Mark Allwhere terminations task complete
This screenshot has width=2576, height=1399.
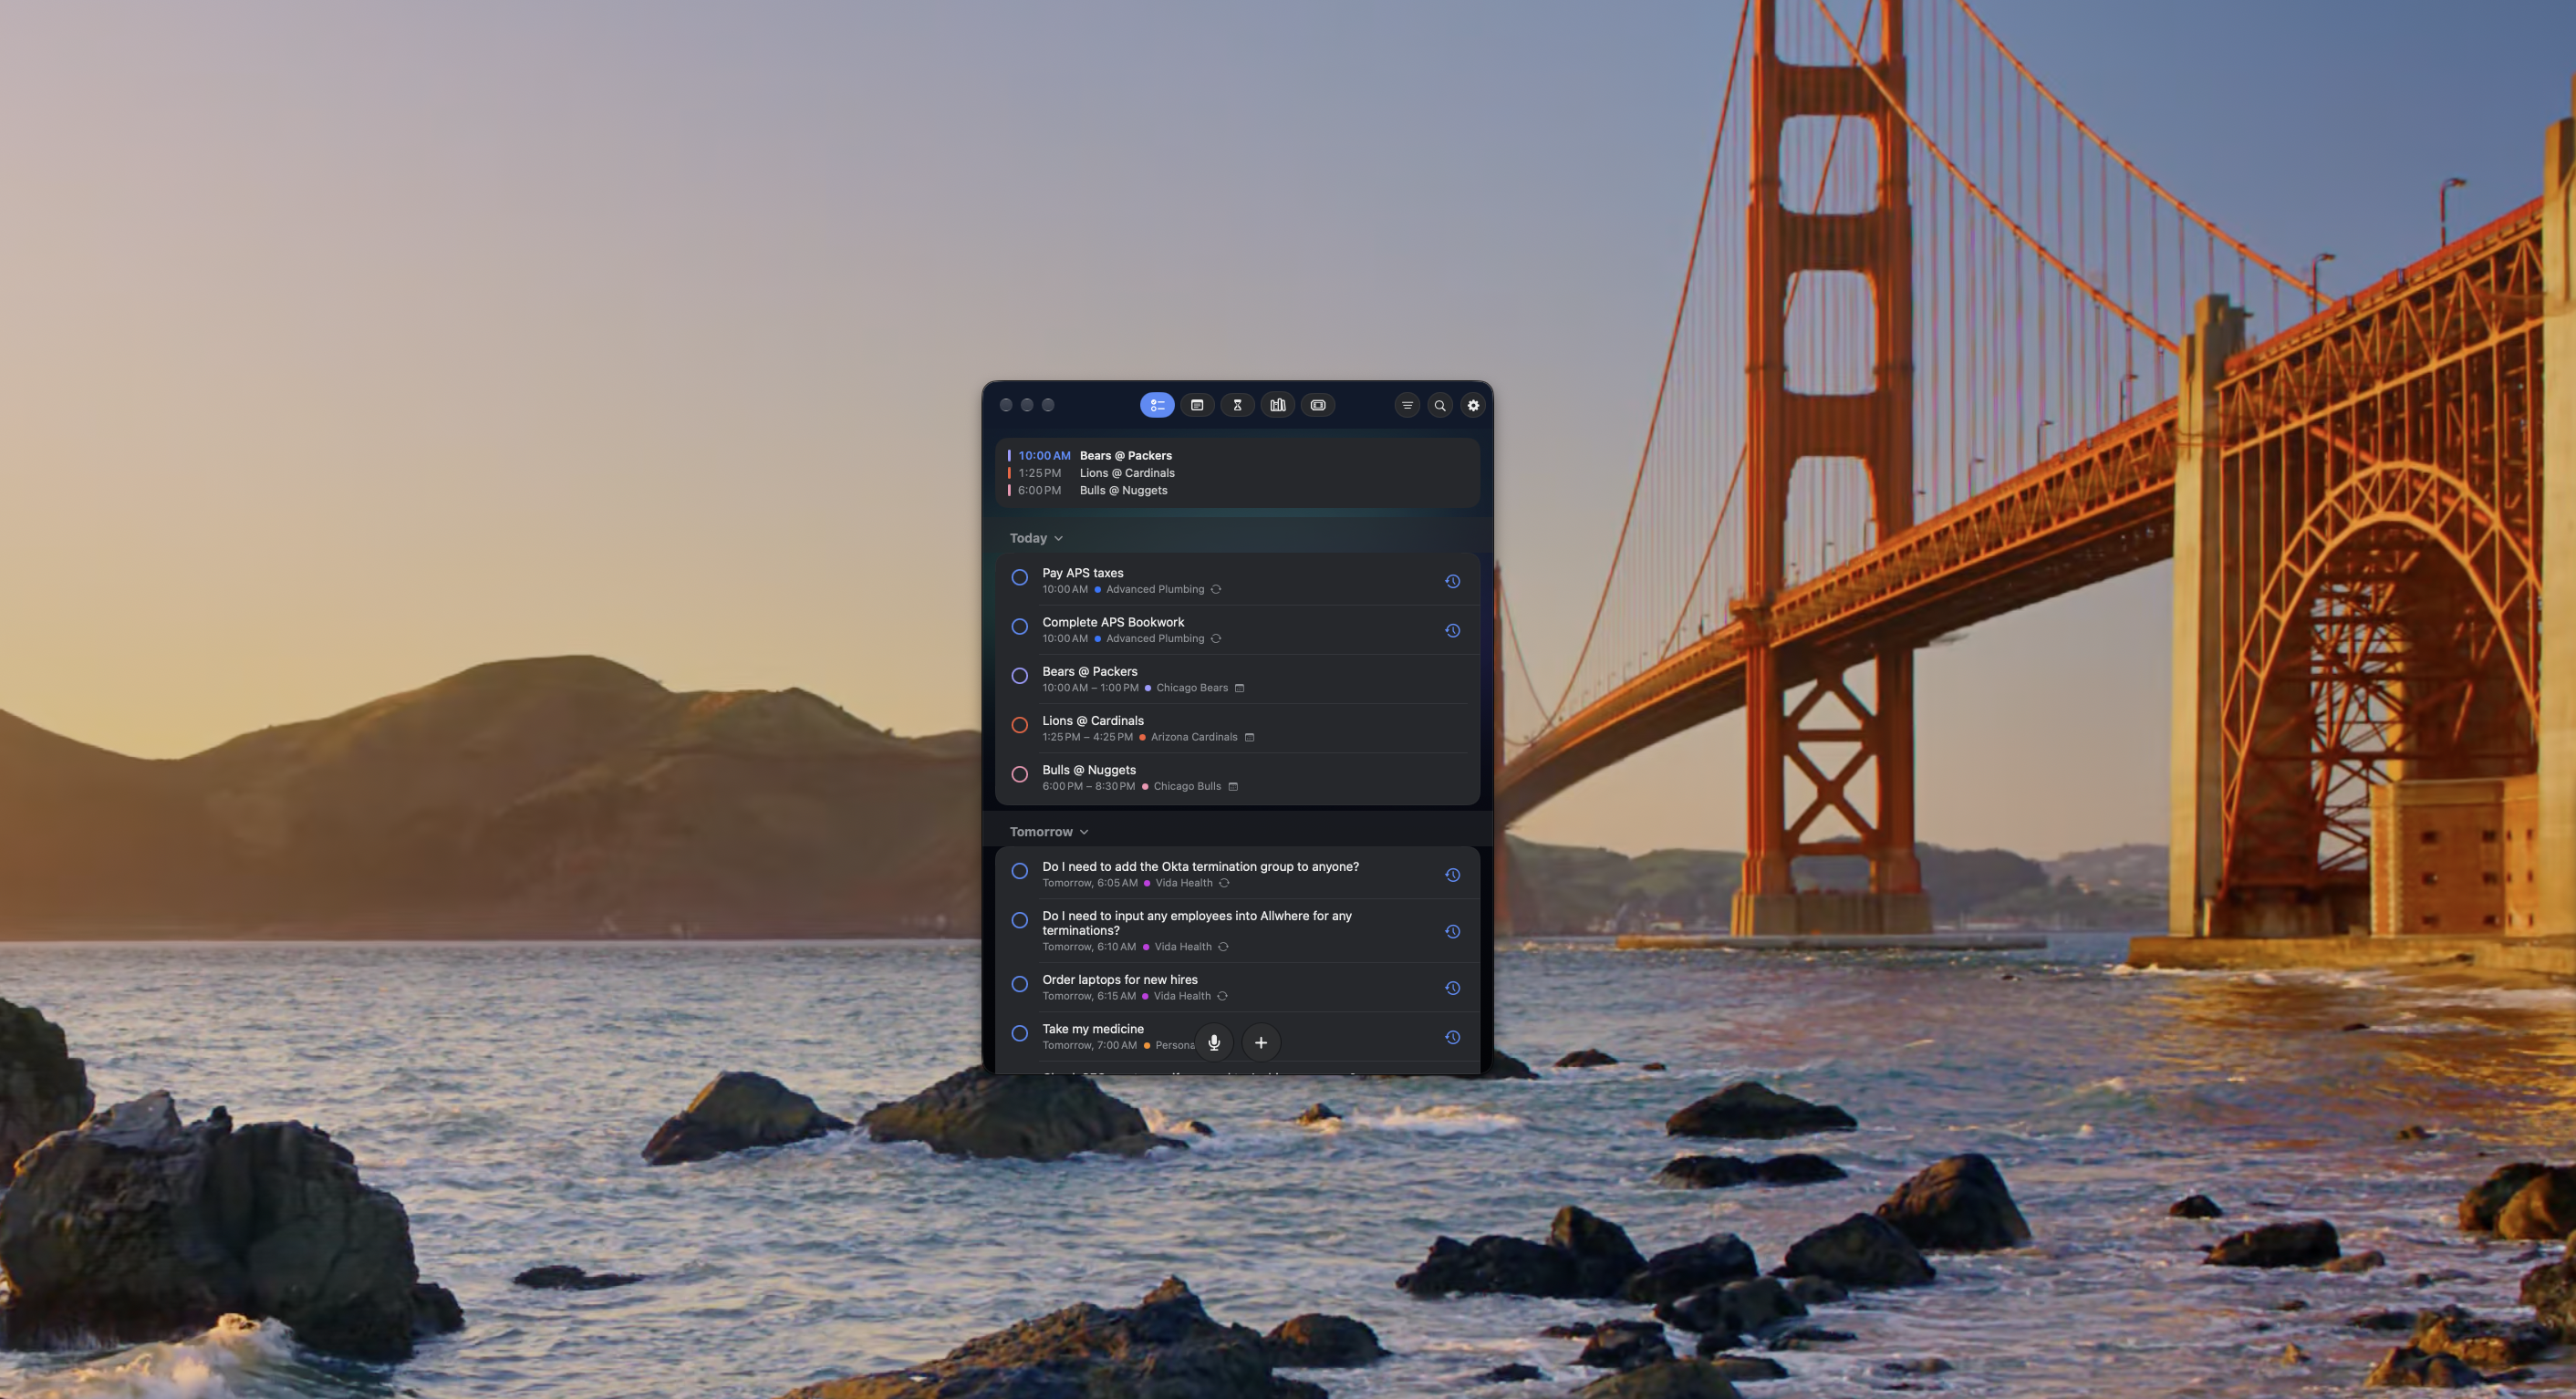[1019, 920]
